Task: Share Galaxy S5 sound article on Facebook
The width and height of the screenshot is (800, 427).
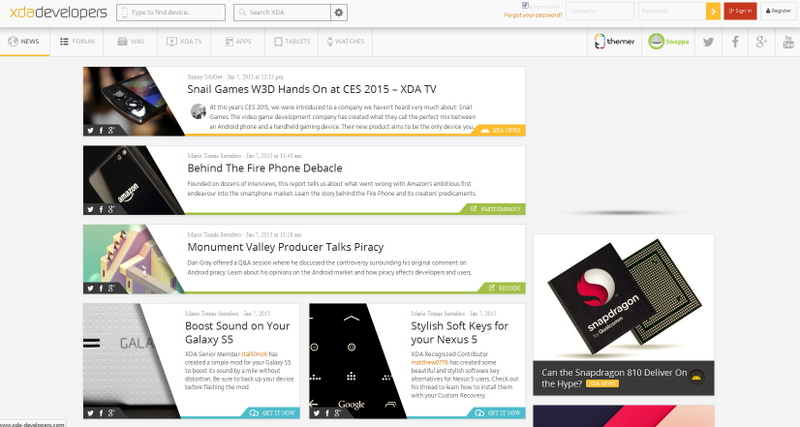Action: pos(101,413)
